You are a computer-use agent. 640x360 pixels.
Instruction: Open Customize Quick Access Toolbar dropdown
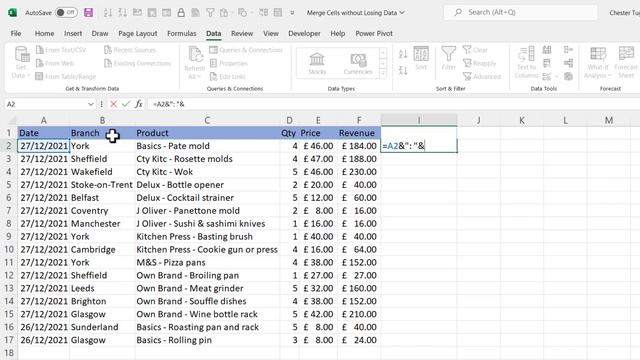click(292, 13)
